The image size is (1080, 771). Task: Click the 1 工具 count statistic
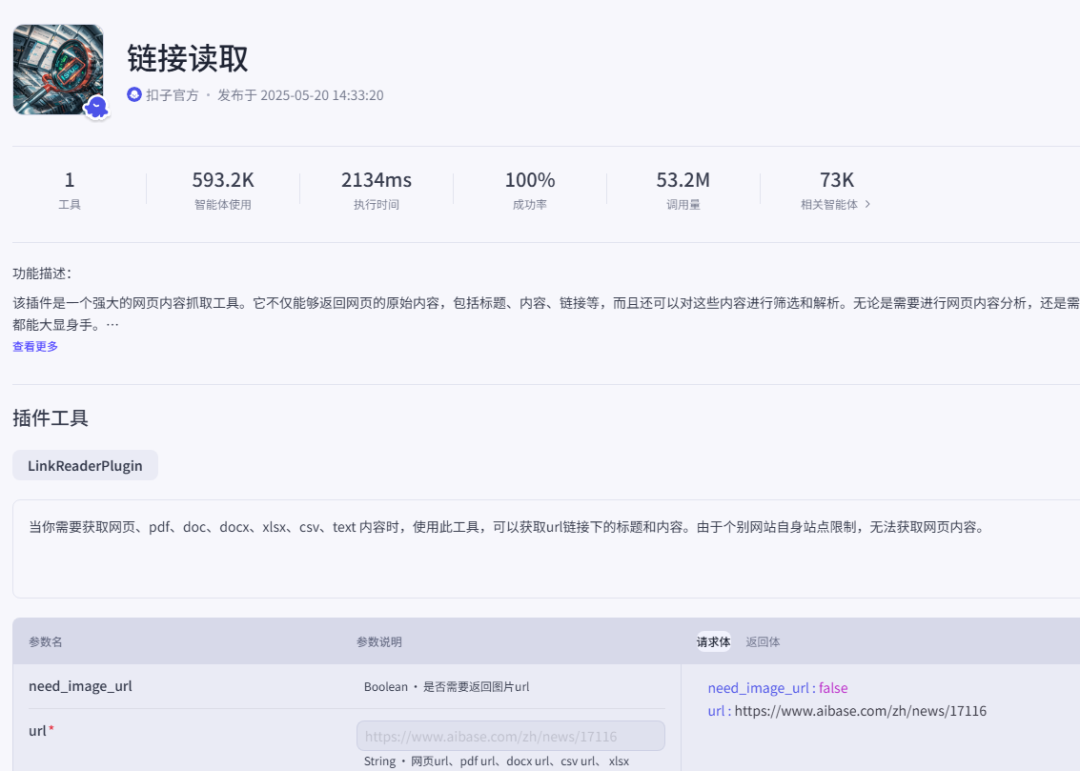point(69,180)
